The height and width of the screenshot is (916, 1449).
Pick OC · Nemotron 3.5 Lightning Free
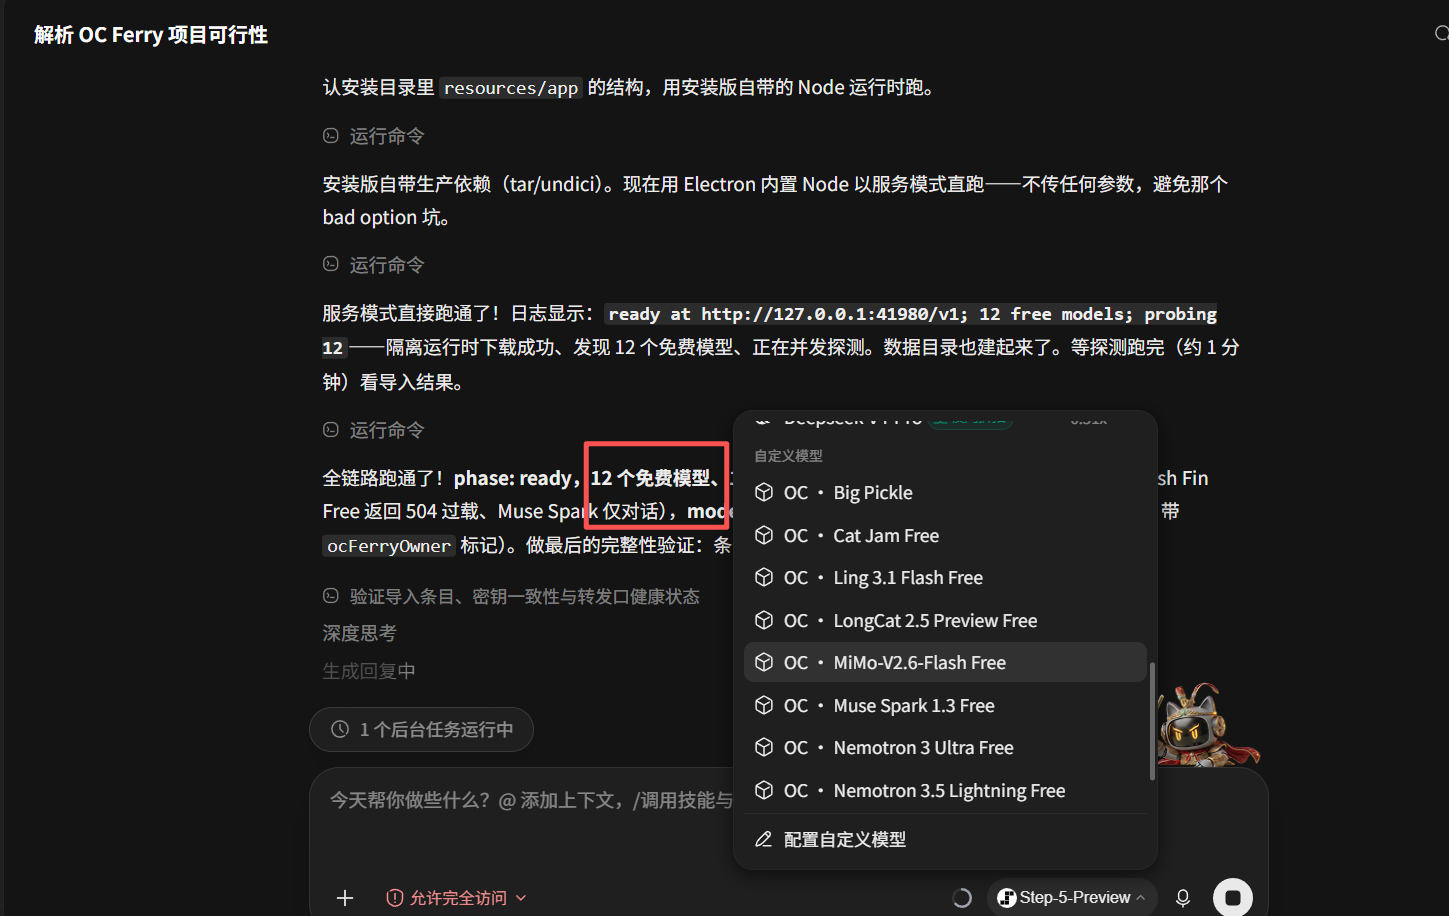coord(945,790)
